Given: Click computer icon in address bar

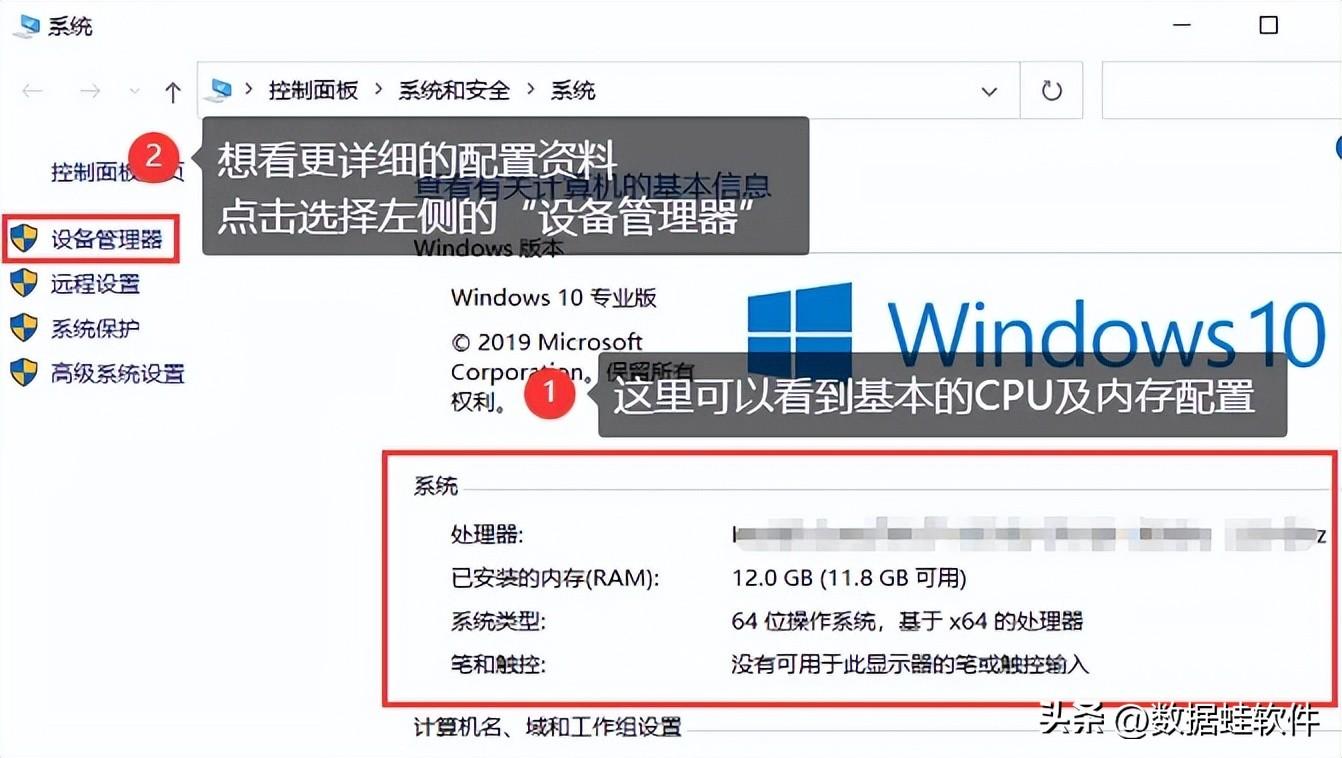Looking at the screenshot, I should coord(218,91).
